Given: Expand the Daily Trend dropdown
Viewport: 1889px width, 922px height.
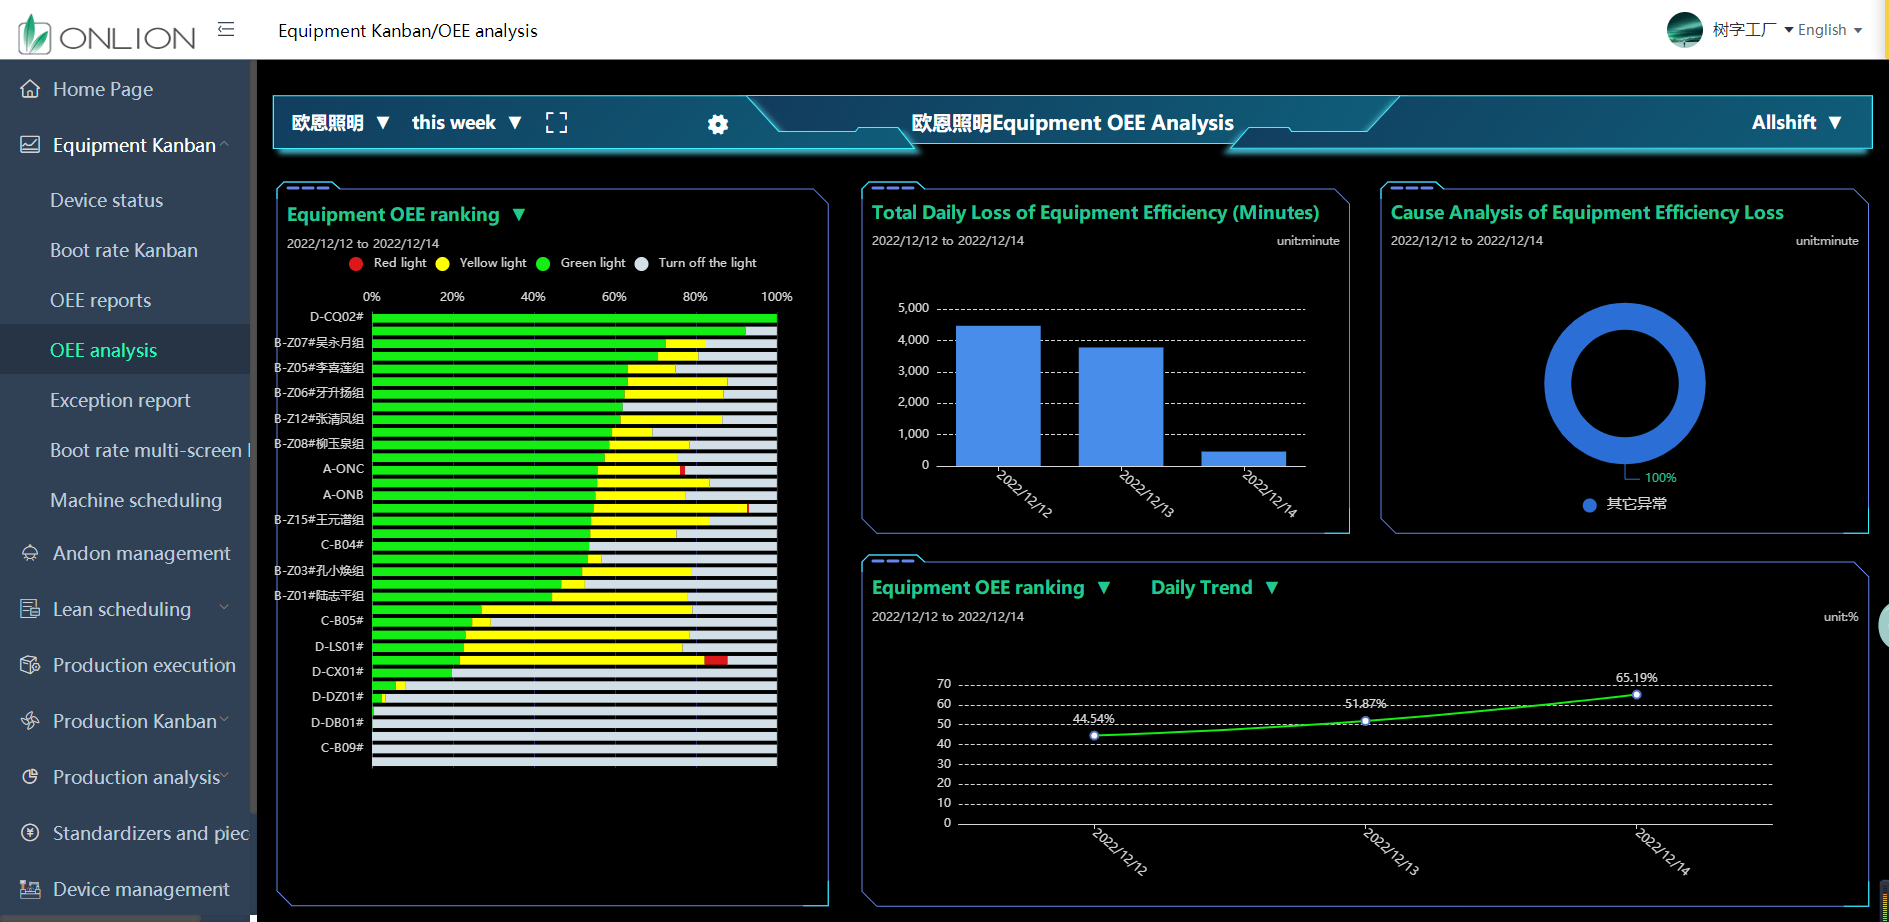Looking at the screenshot, I should 1213,588.
